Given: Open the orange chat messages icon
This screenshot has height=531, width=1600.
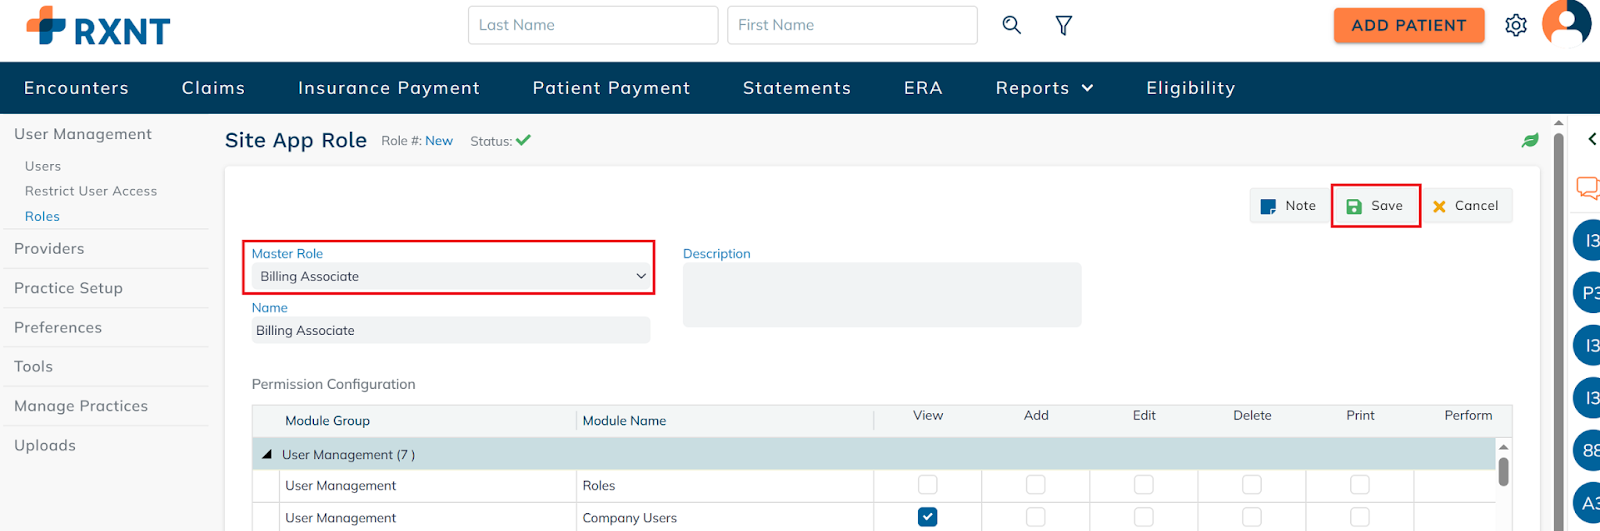Looking at the screenshot, I should pyautogui.click(x=1587, y=187).
